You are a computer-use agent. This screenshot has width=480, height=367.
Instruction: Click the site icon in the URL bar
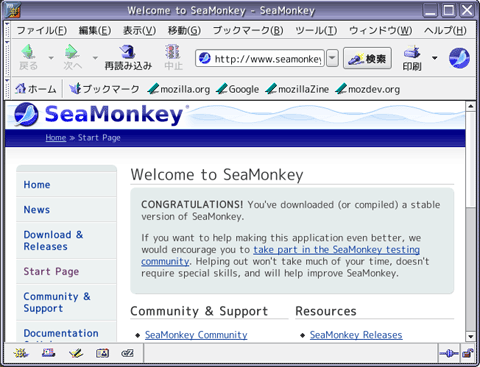click(205, 58)
